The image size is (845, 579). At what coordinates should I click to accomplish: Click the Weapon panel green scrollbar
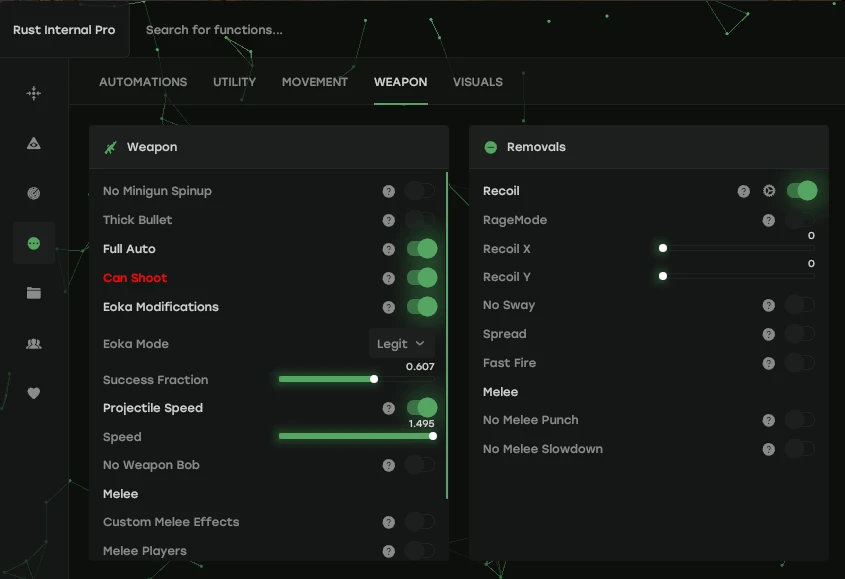447,335
